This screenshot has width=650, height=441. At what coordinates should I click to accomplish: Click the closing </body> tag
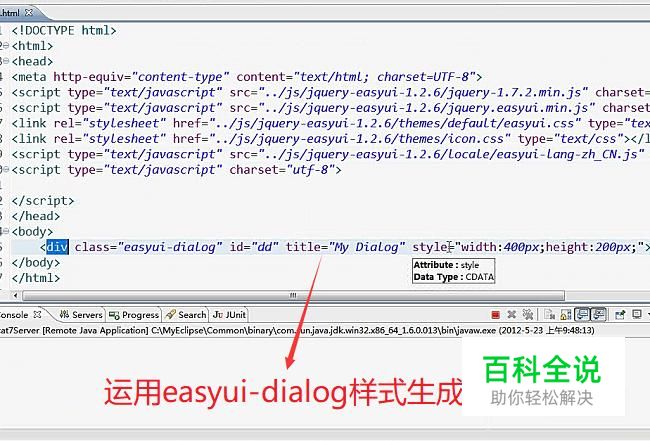point(36,263)
